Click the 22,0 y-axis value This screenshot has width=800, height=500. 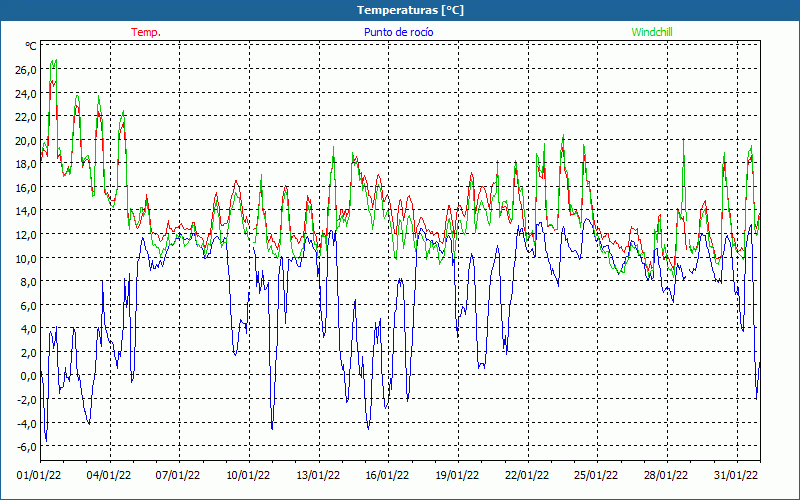point(26,117)
